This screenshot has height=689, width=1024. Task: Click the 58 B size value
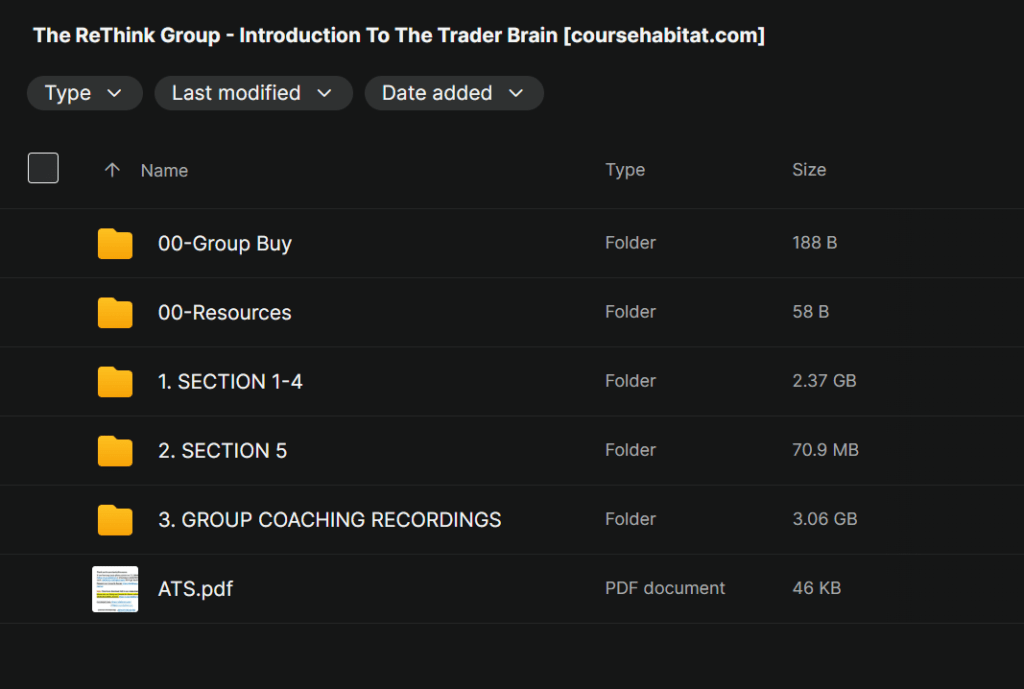[x=810, y=312]
